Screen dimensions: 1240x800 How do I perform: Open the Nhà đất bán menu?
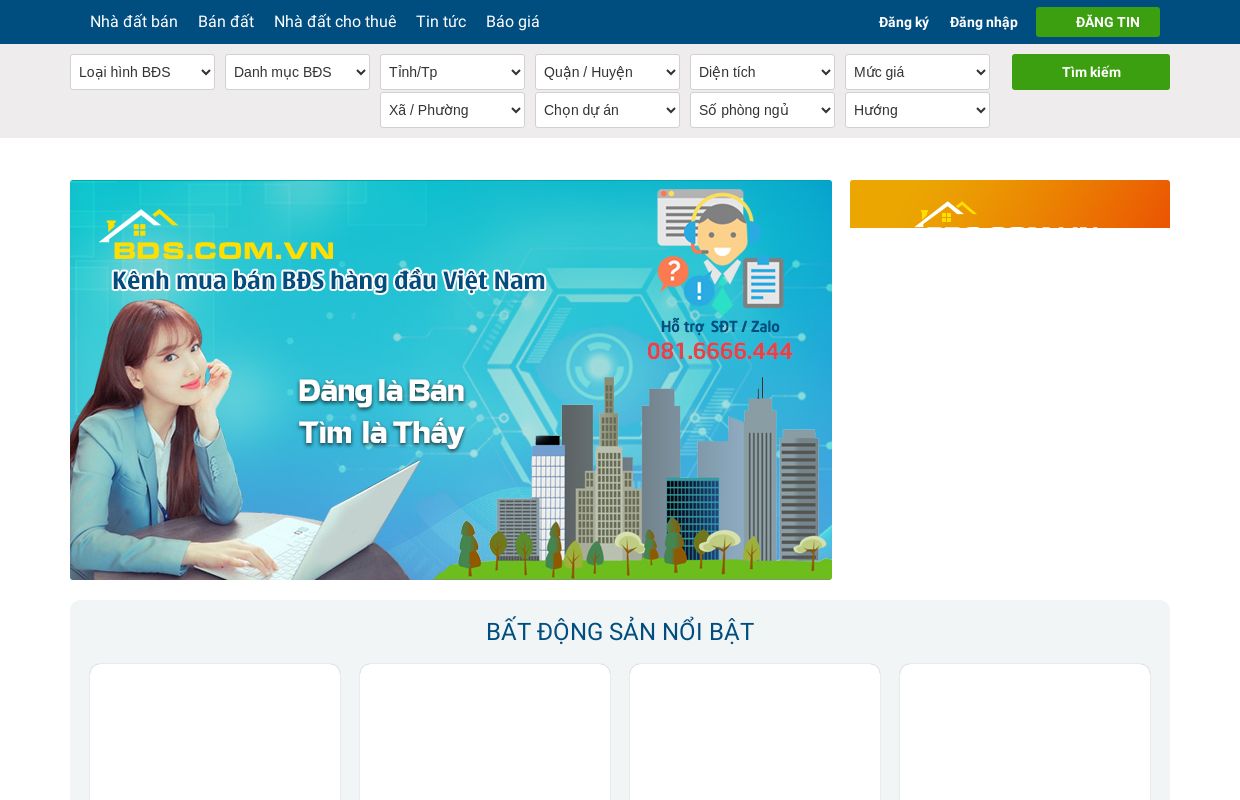[x=134, y=21]
